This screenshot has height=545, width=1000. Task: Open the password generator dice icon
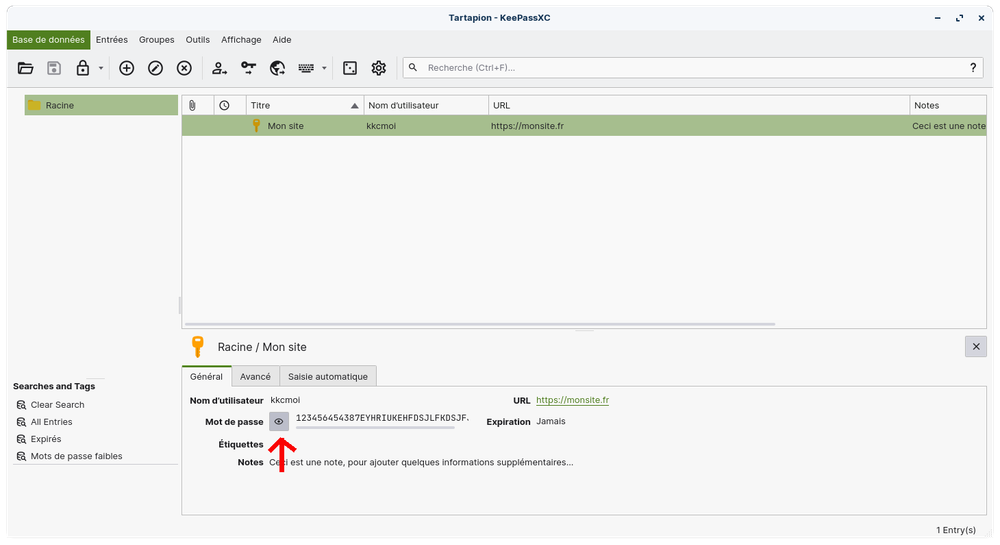350,68
